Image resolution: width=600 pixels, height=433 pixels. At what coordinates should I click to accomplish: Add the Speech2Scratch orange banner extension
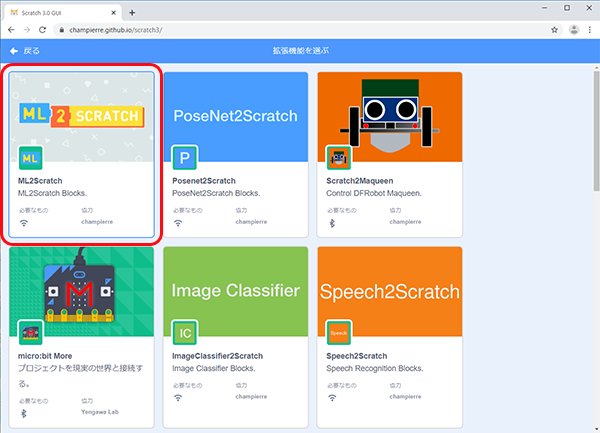(389, 291)
